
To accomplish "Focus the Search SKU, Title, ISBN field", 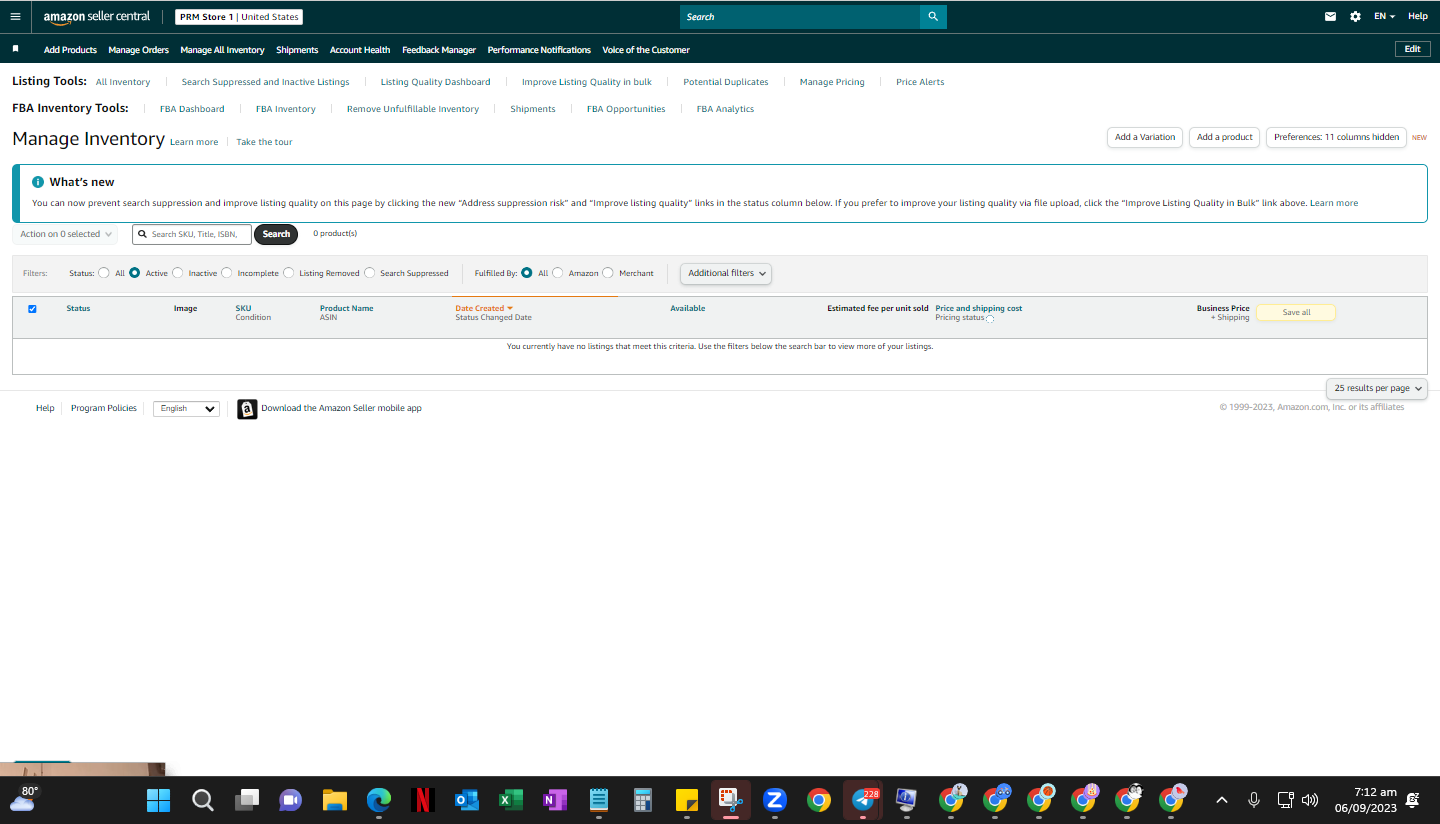I will 192,234.
